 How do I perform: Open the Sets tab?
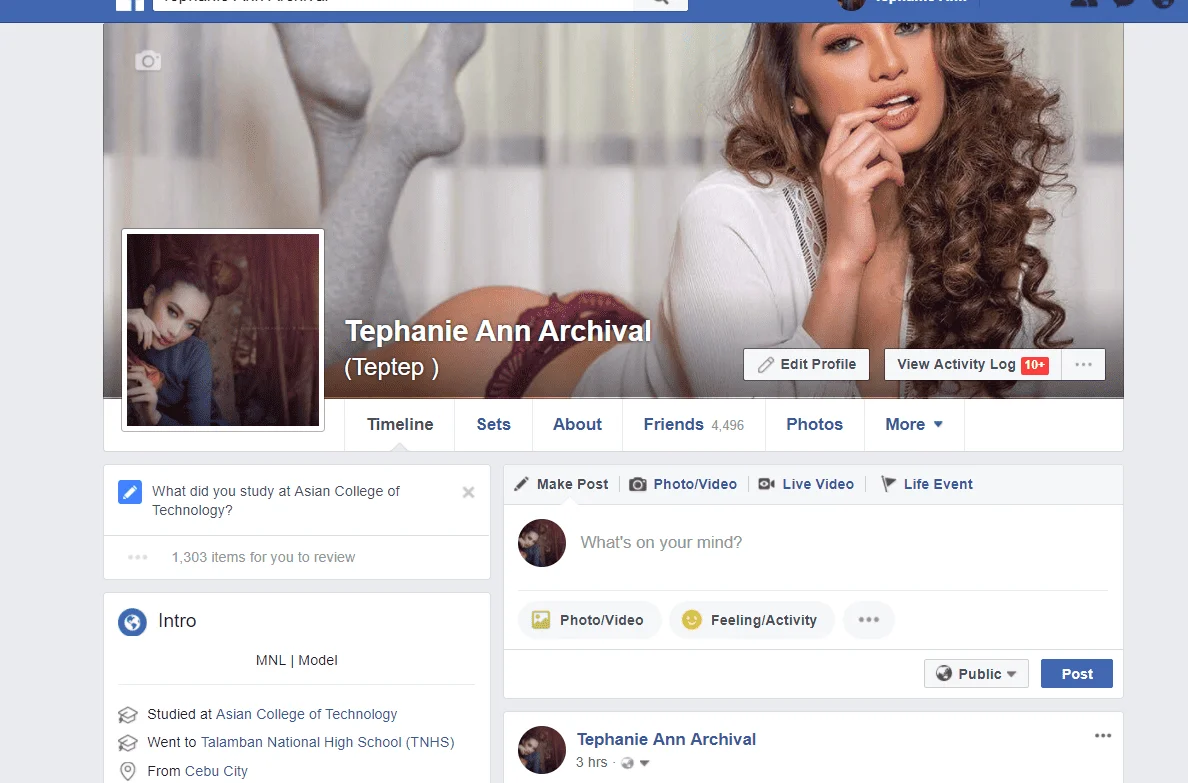pyautogui.click(x=493, y=424)
